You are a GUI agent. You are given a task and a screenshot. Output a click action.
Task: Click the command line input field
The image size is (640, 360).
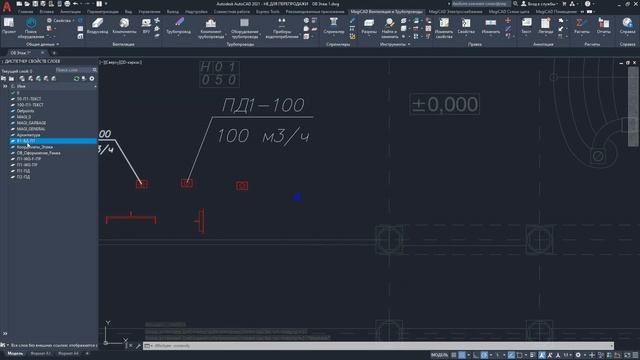click(x=378, y=346)
